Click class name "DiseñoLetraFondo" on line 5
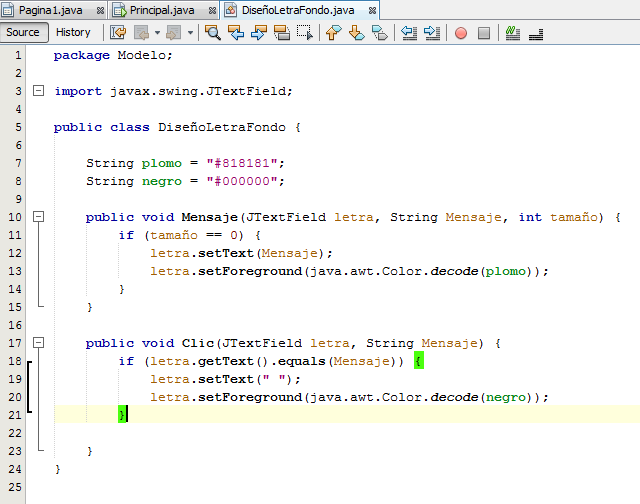The width and height of the screenshot is (640, 504). (222, 127)
